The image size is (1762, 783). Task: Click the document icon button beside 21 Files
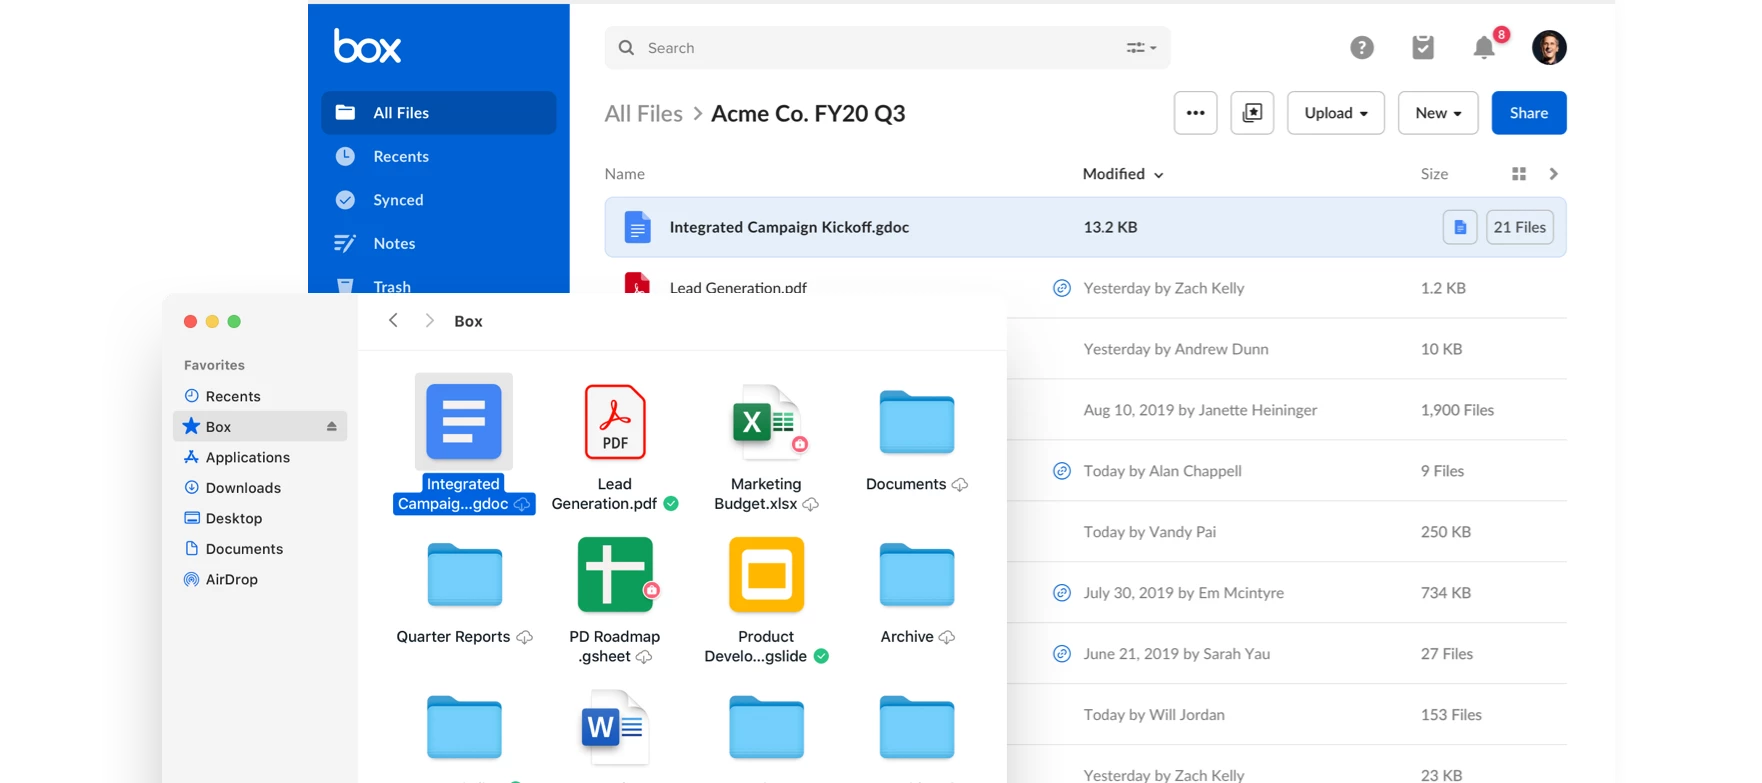coord(1460,227)
